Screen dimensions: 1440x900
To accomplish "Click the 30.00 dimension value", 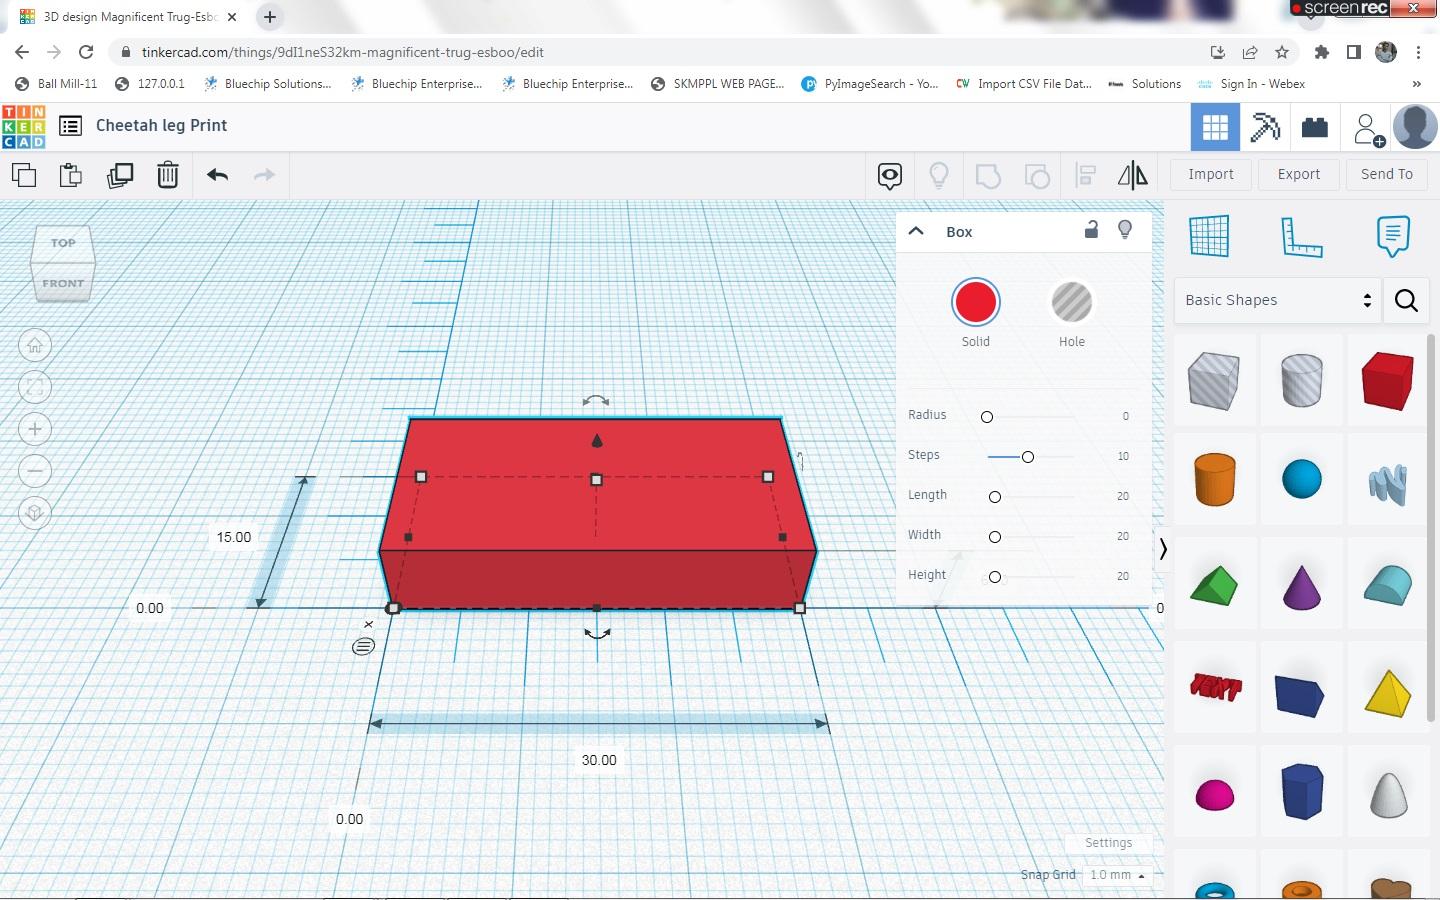I will pyautogui.click(x=599, y=760).
